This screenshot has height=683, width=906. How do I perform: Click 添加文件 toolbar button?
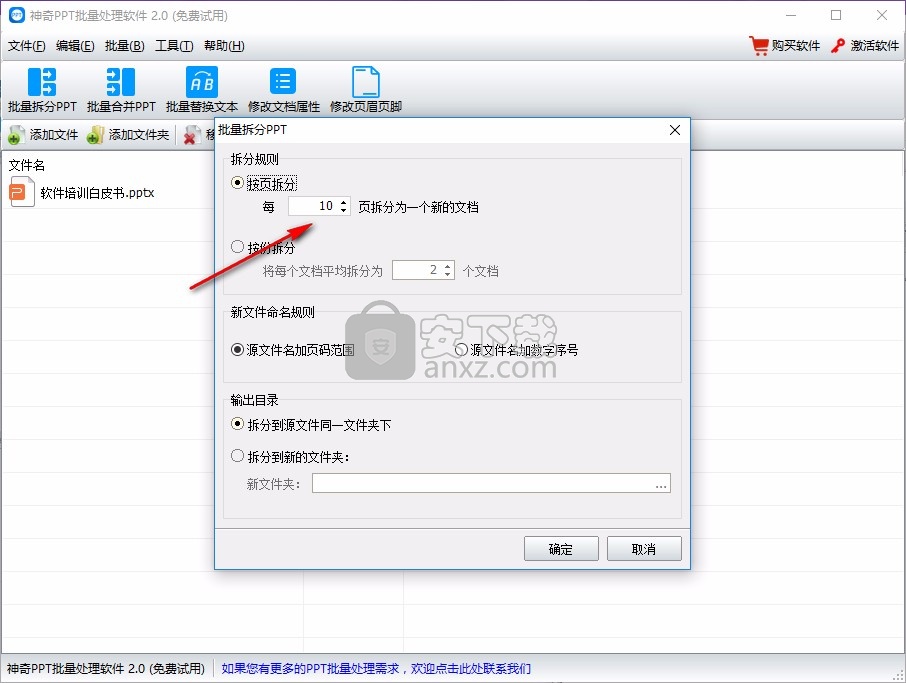[x=43, y=135]
